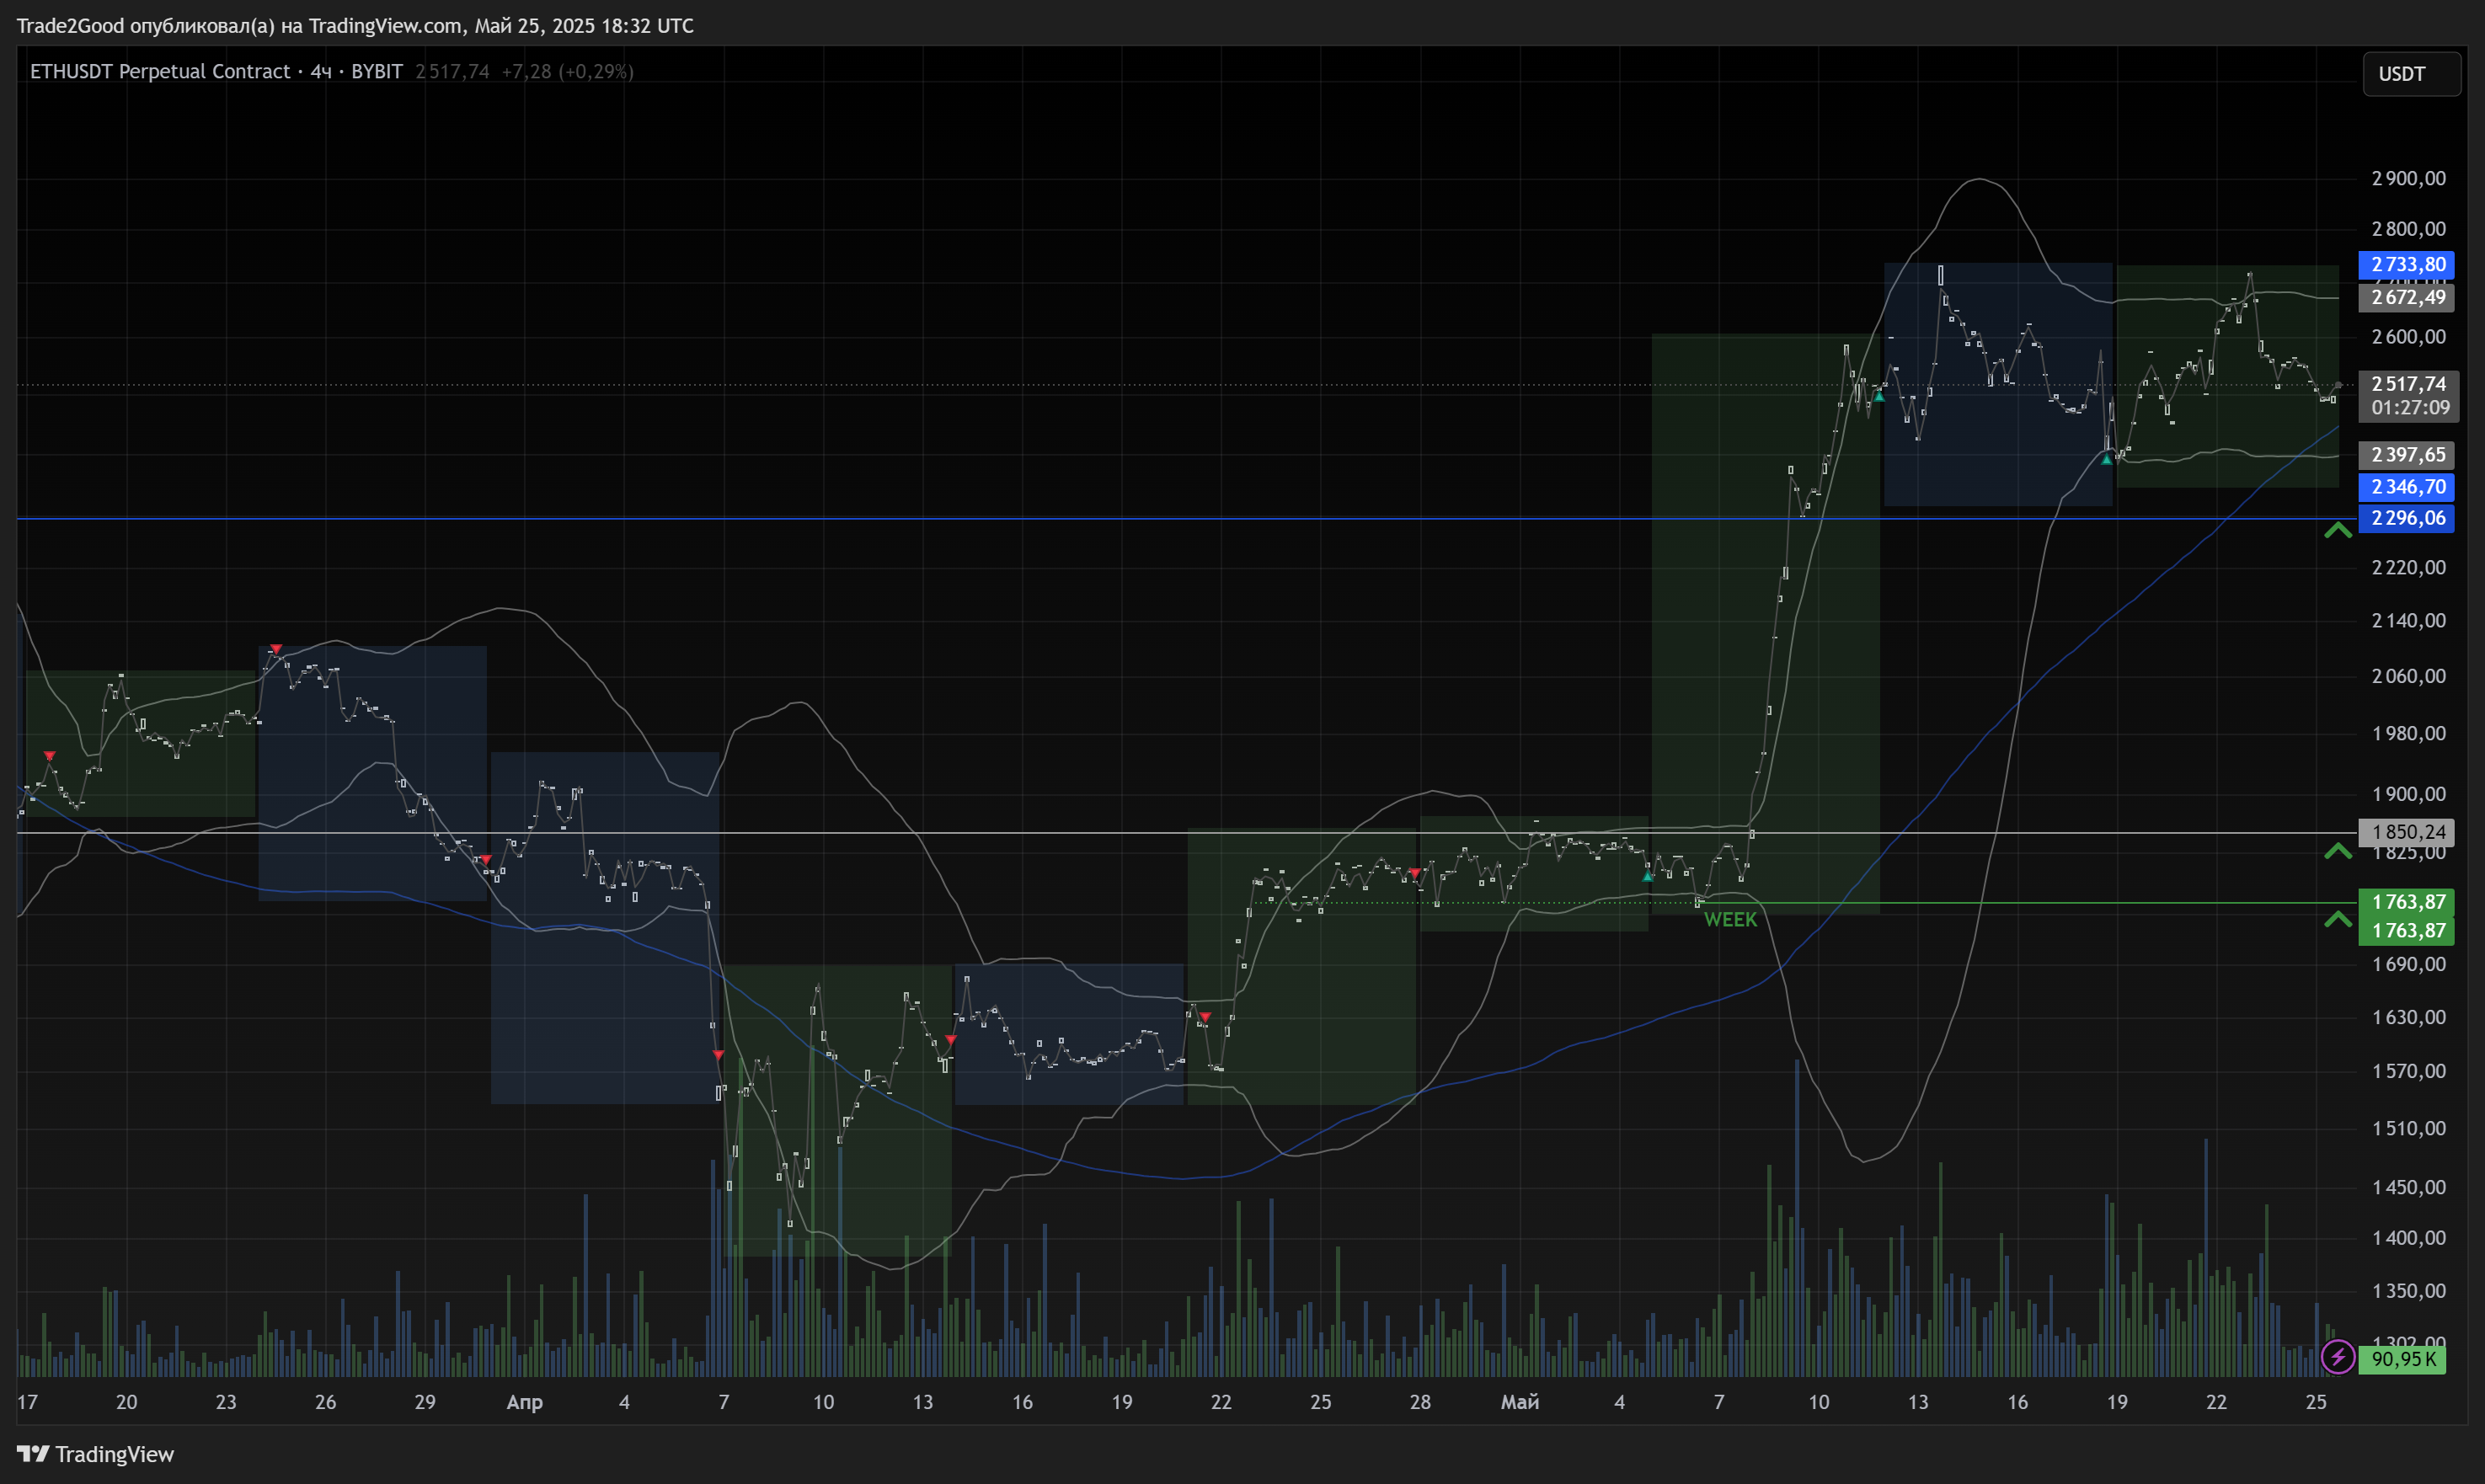This screenshot has height=1484, width=2485.
Task: Open the USDT currency selector
Action: pyautogui.click(x=2410, y=74)
